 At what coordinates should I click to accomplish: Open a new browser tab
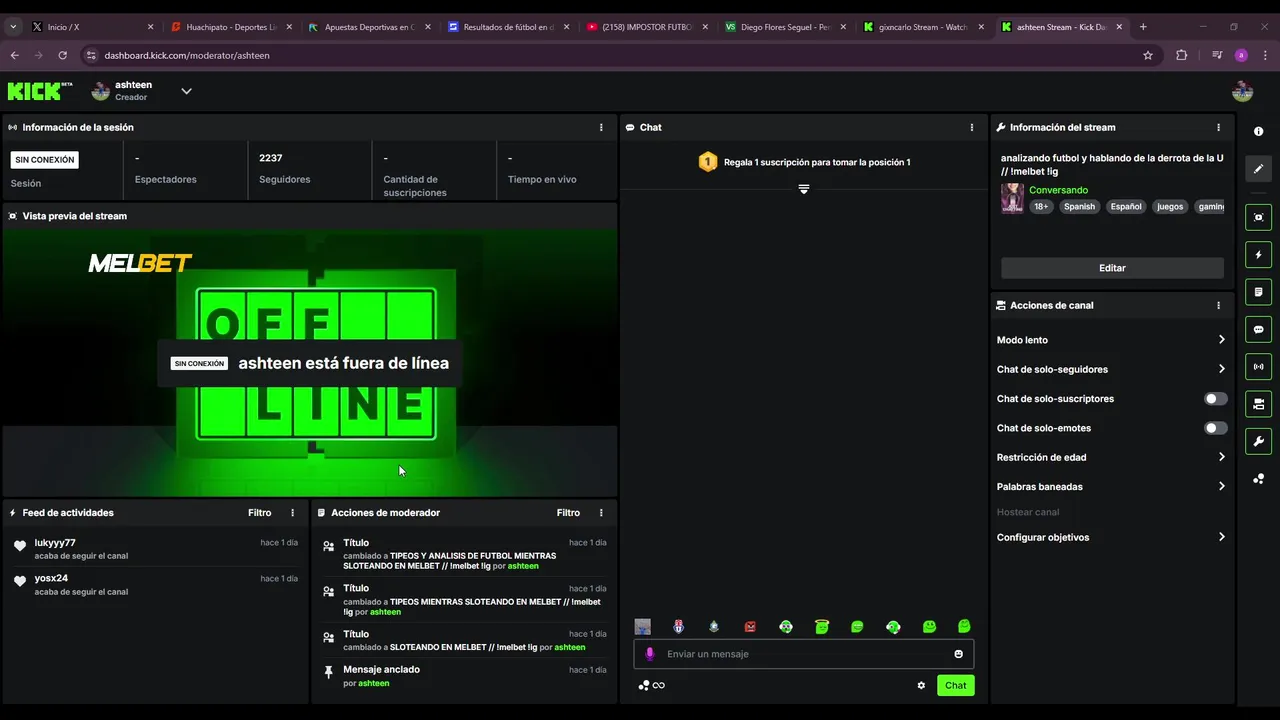pyautogui.click(x=1143, y=27)
